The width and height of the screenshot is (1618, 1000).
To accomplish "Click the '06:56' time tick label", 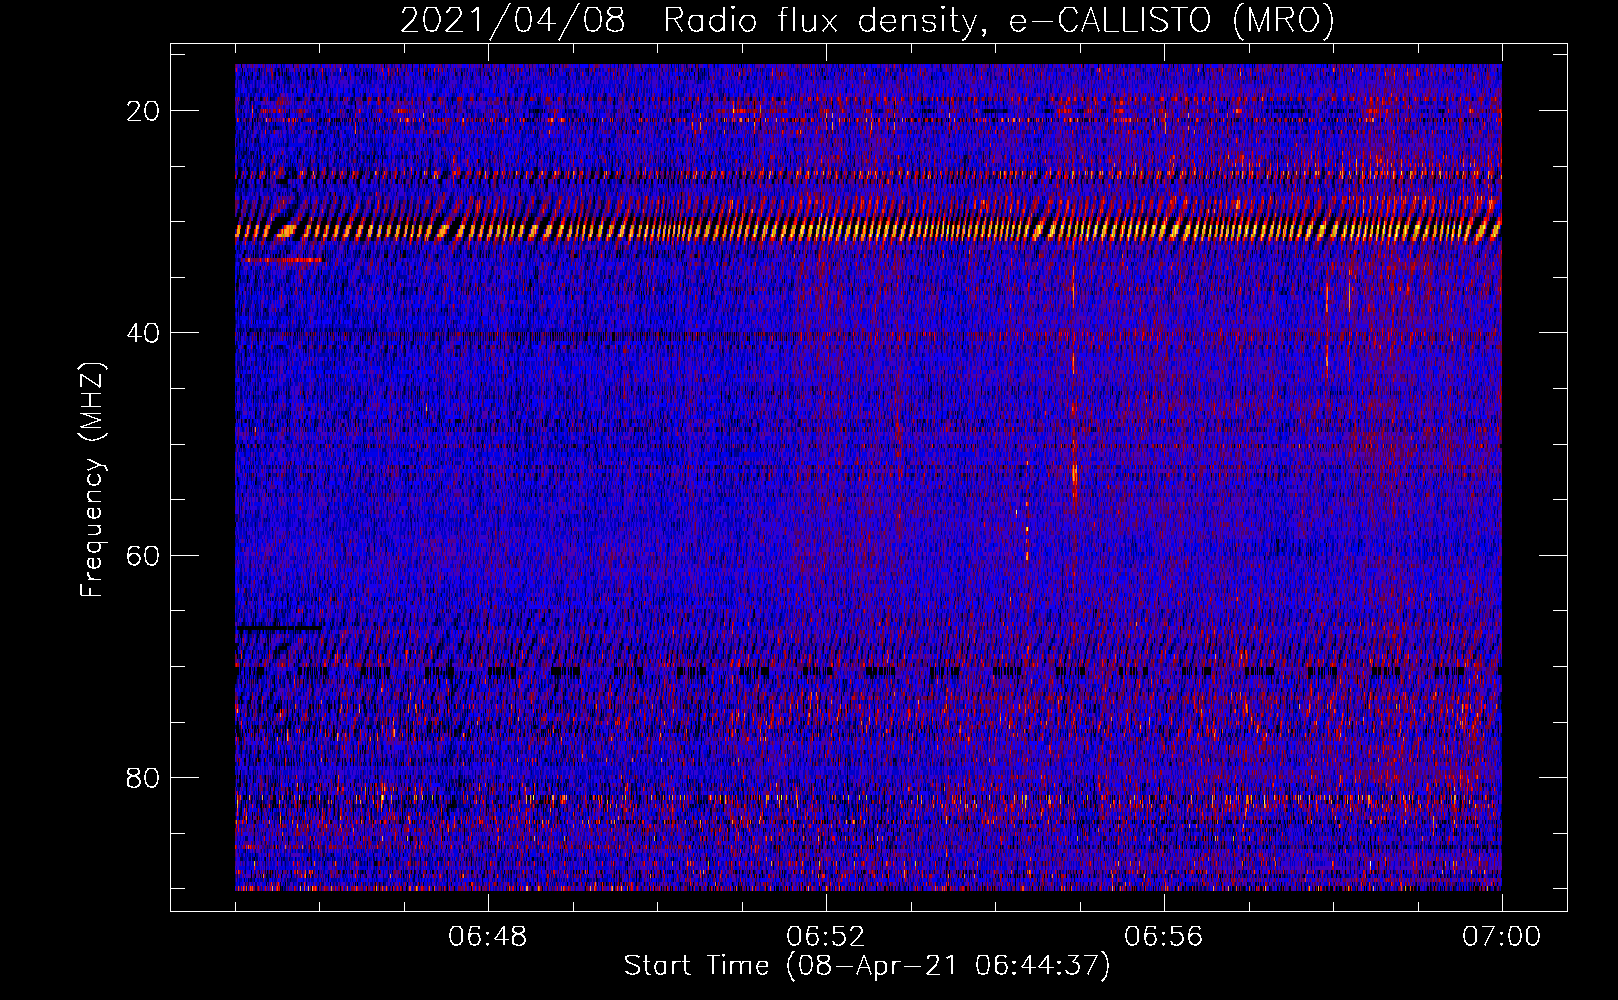I will click(x=1164, y=936).
